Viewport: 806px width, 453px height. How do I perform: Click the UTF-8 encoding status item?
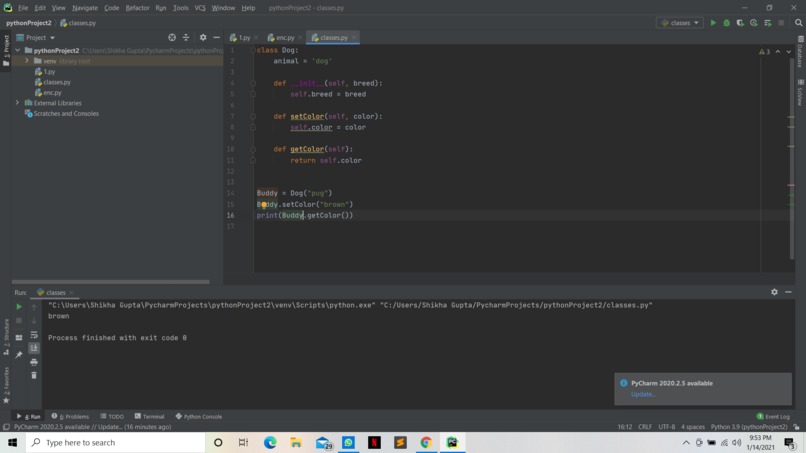tap(667, 427)
